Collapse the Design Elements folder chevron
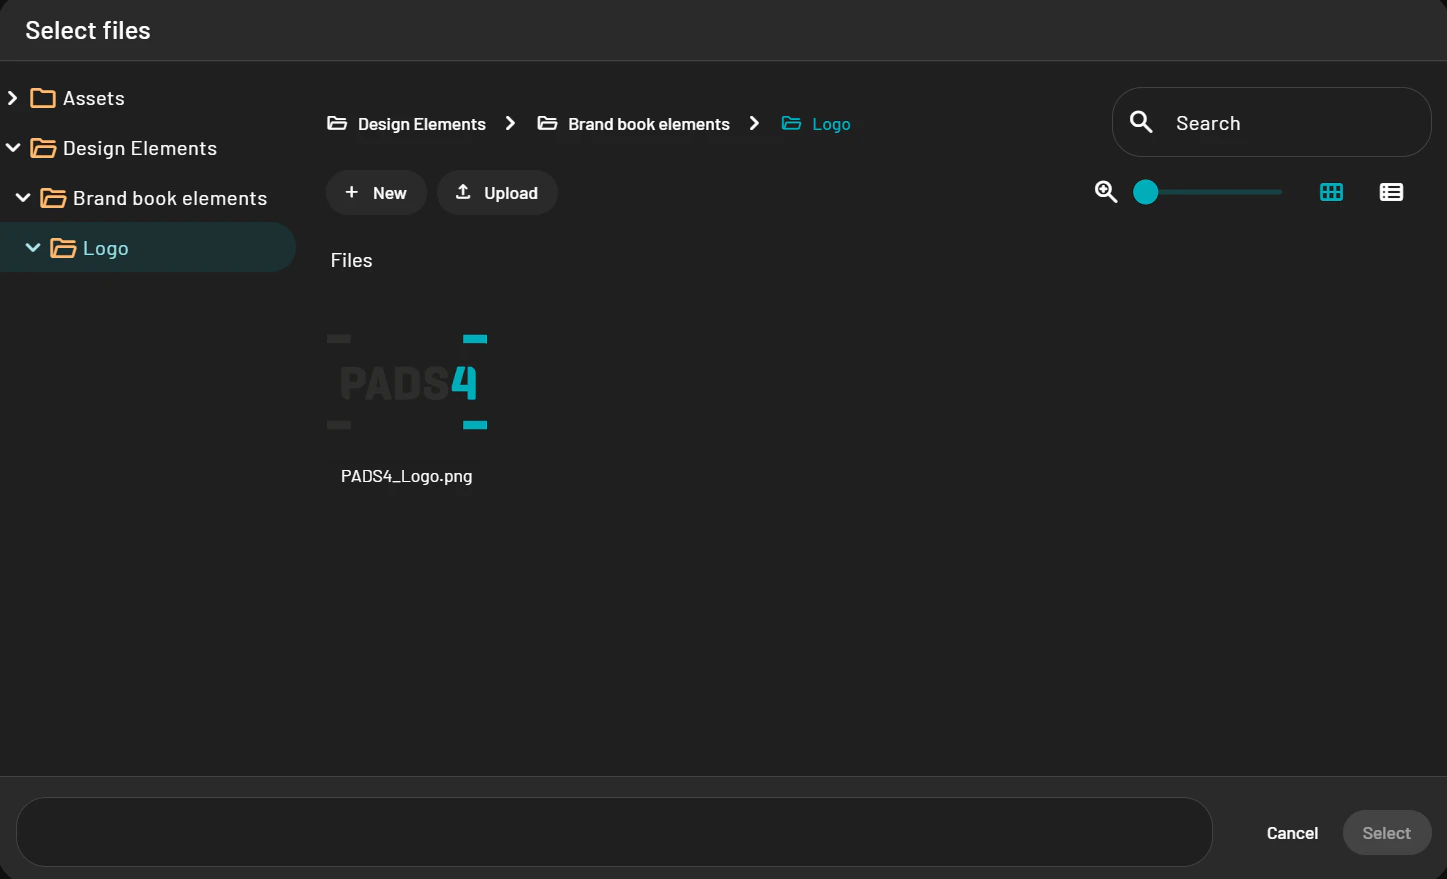The width and height of the screenshot is (1447, 879). point(13,148)
